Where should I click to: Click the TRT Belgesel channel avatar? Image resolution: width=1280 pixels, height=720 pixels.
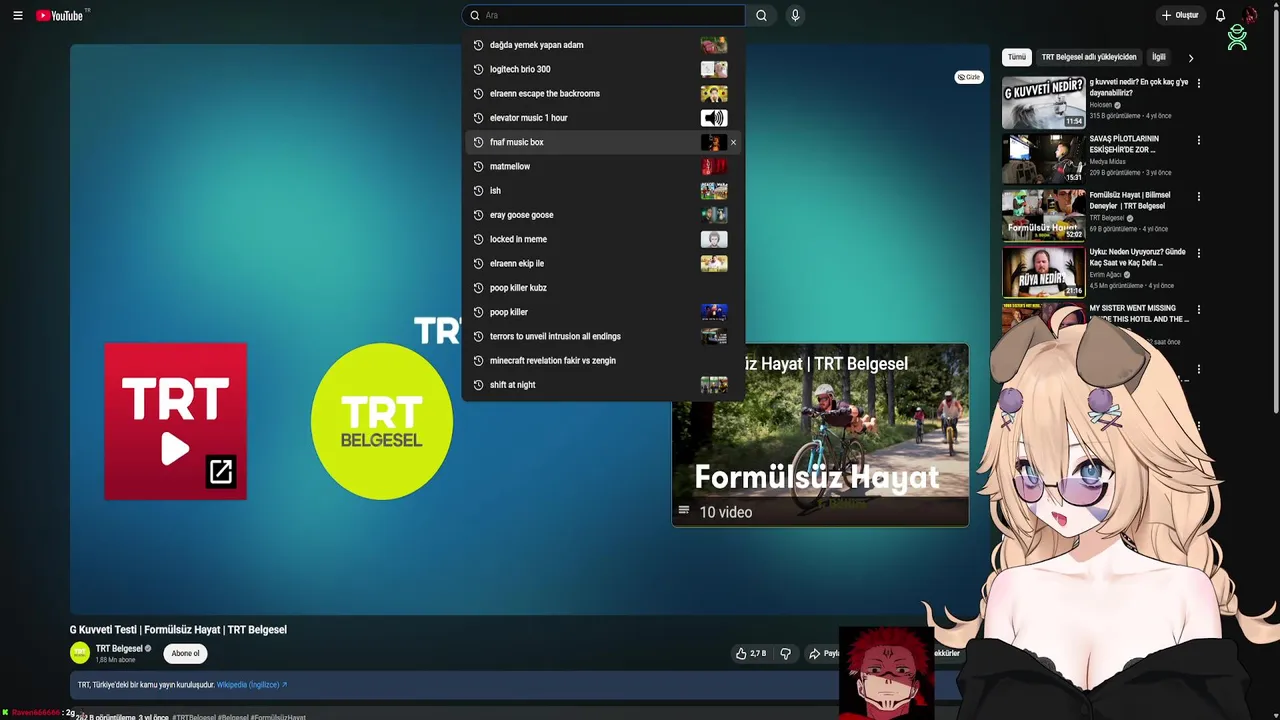pyautogui.click(x=80, y=653)
